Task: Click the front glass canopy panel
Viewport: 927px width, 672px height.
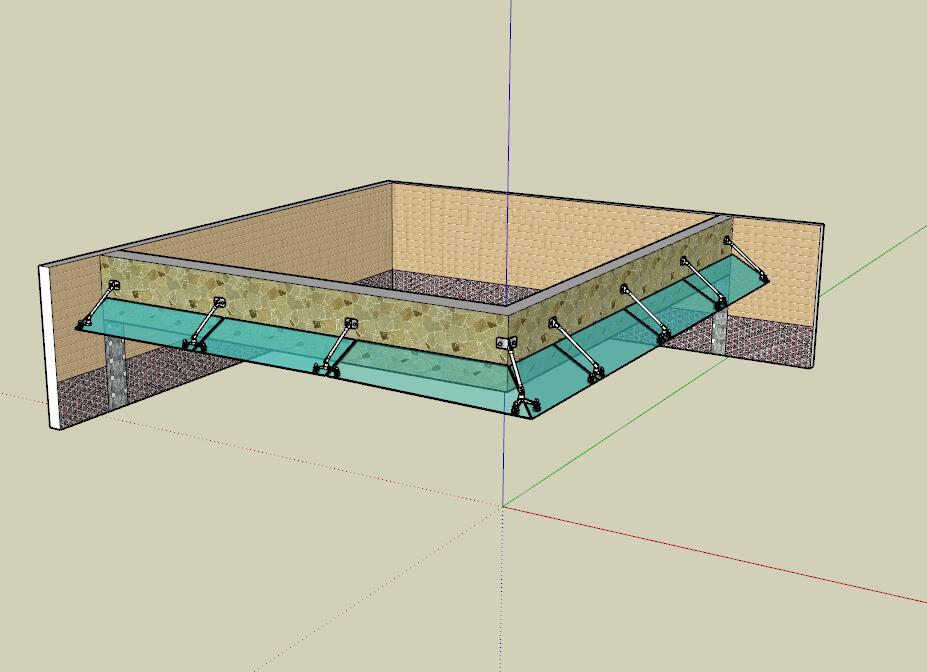Action: pyautogui.click(x=400, y=370)
